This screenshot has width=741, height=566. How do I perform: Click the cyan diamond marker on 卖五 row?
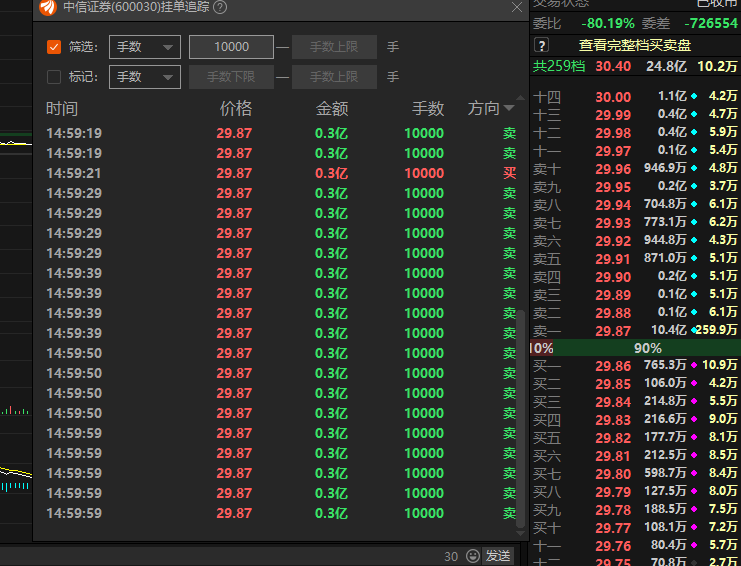[694, 258]
